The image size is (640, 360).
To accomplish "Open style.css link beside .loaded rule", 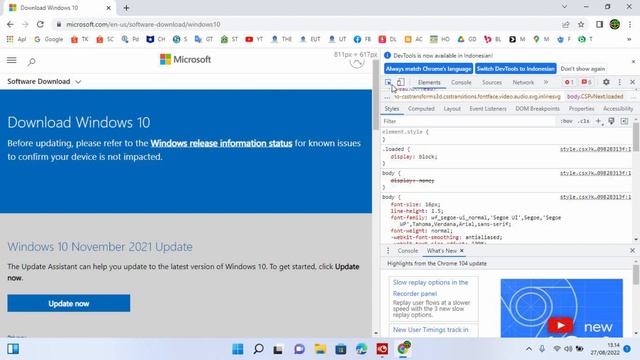I will click(595, 149).
